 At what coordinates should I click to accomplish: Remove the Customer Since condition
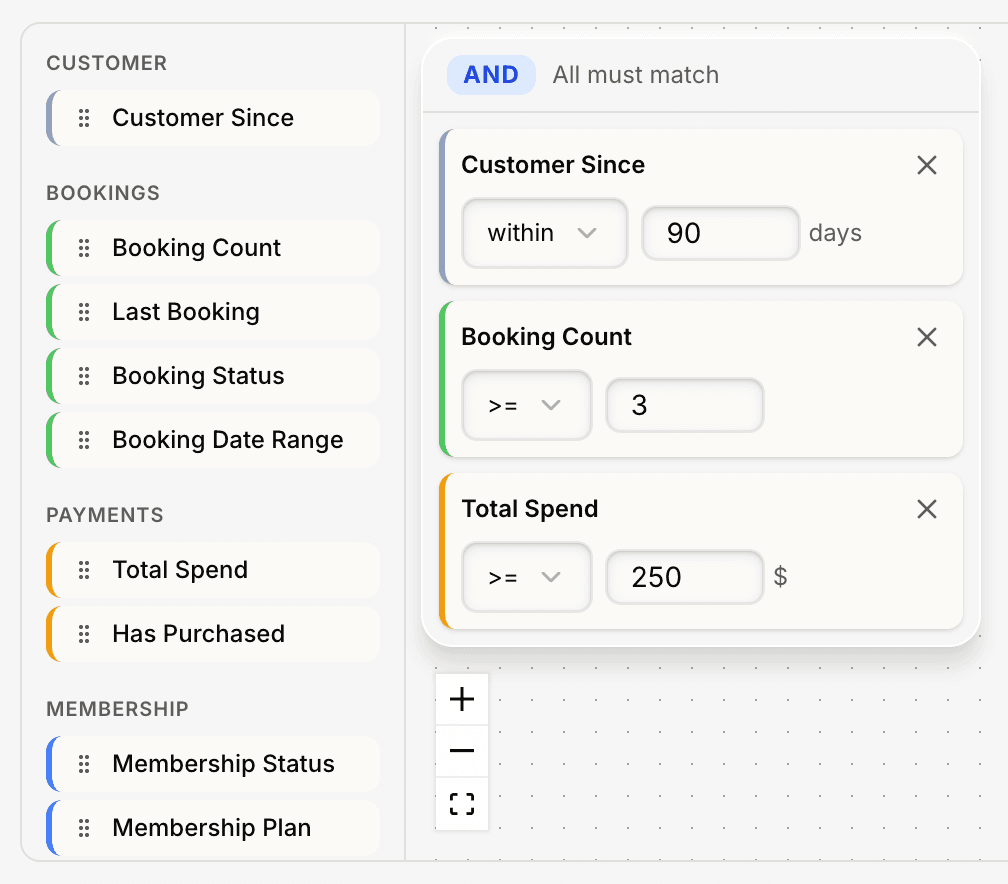[927, 165]
